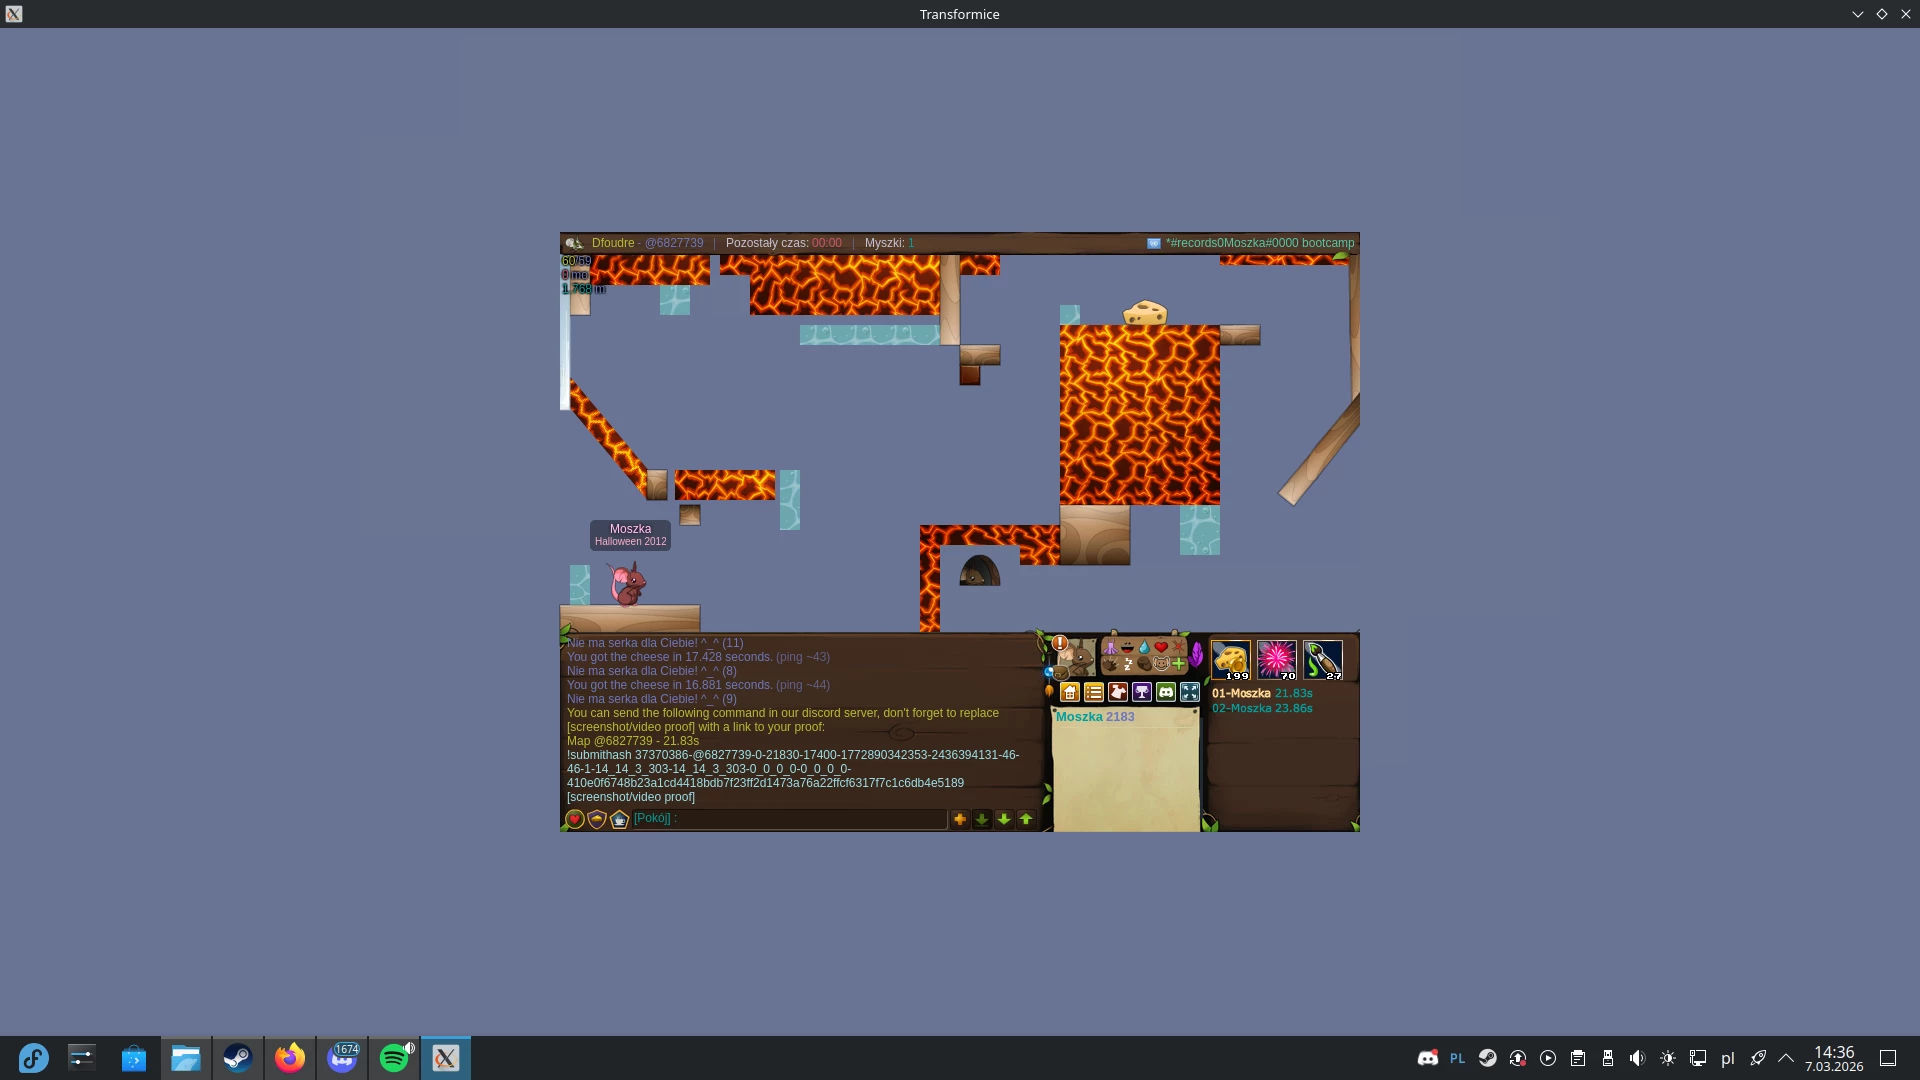1920x1080 pixels.
Task: Play the laugh emote
Action: click(x=1127, y=648)
